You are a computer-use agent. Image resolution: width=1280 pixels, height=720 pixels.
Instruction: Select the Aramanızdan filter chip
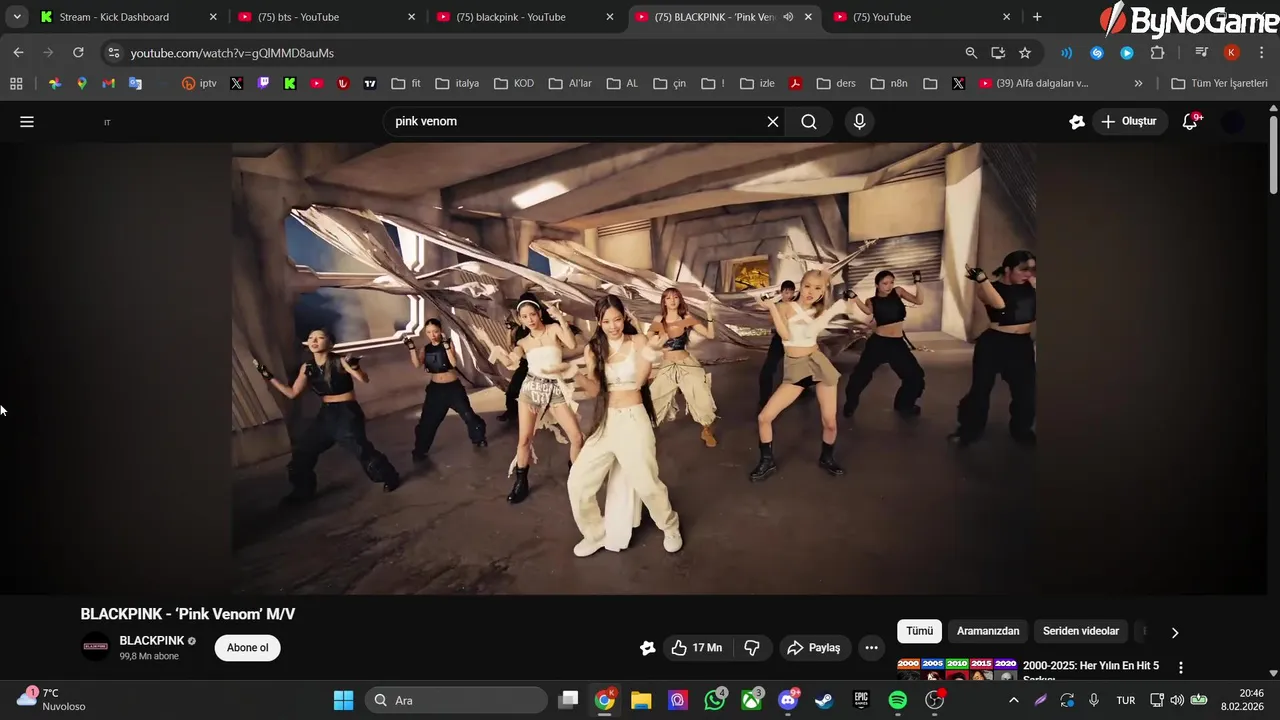(x=988, y=631)
